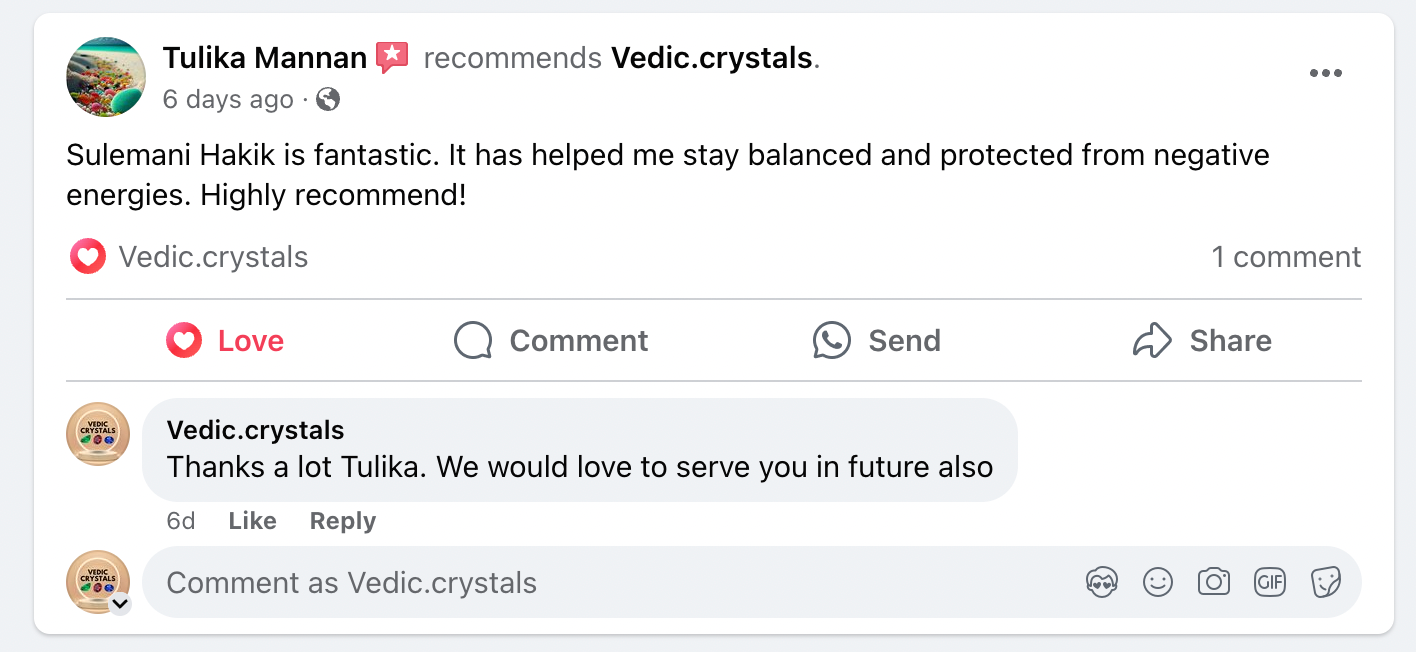Switch commenting profile via avatar dropdown arrow

(120, 603)
